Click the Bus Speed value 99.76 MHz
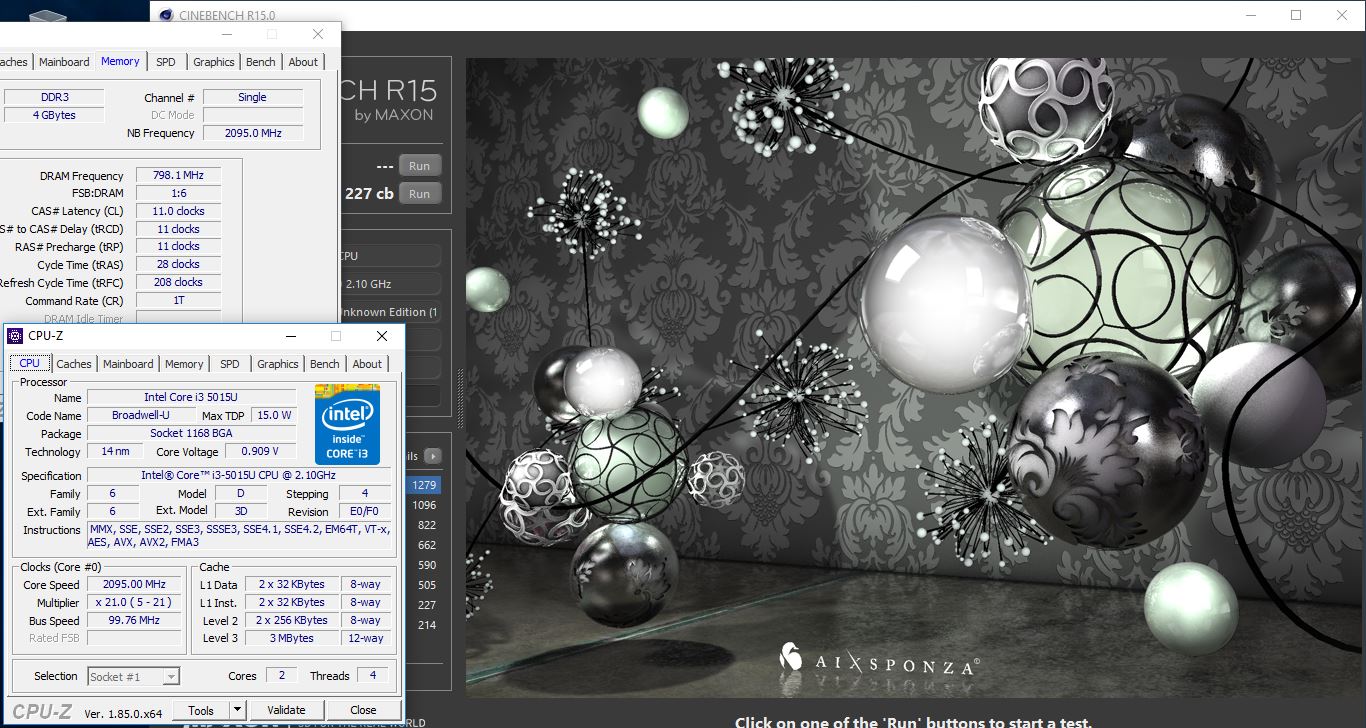Screen dimensions: 1366x728 click(135, 620)
